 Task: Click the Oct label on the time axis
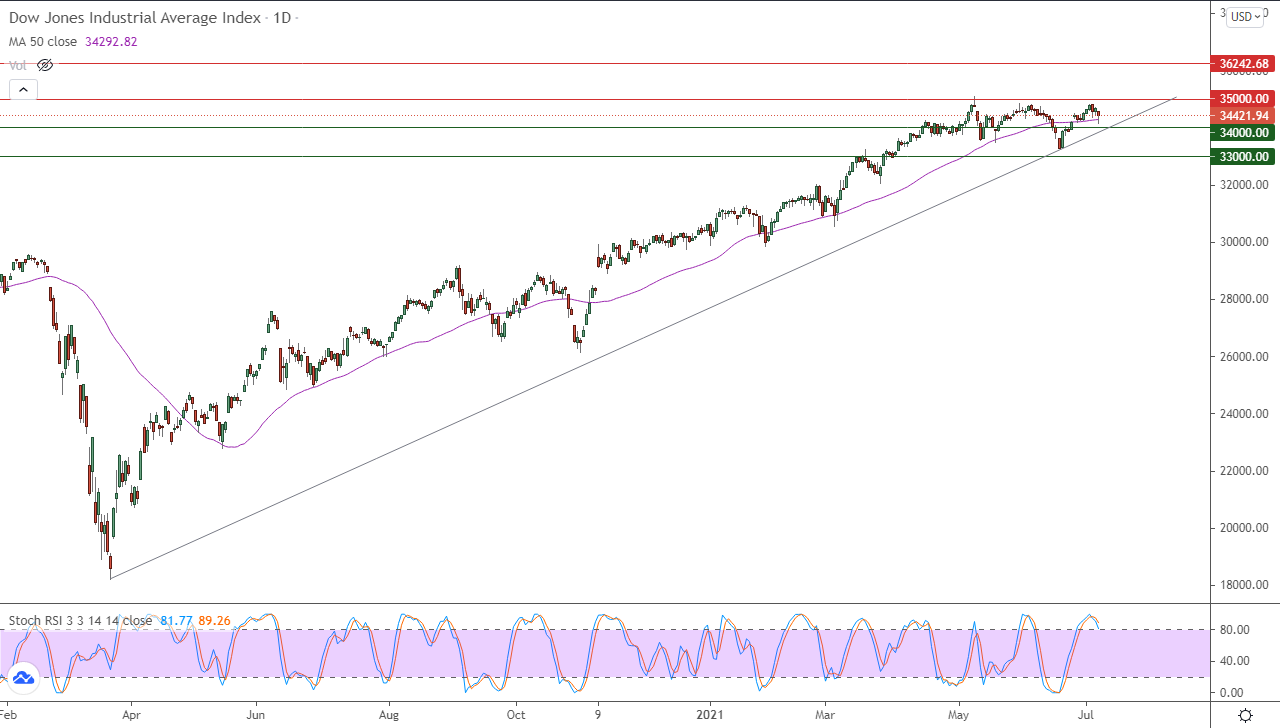click(x=516, y=715)
